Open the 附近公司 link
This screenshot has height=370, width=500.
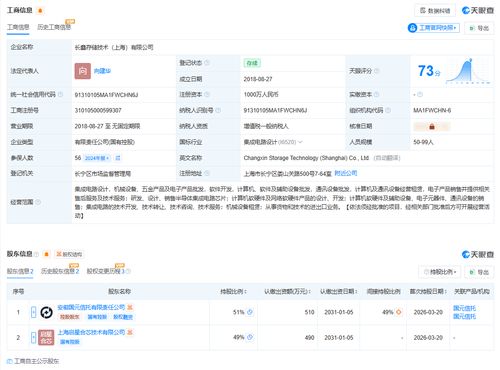(346, 173)
